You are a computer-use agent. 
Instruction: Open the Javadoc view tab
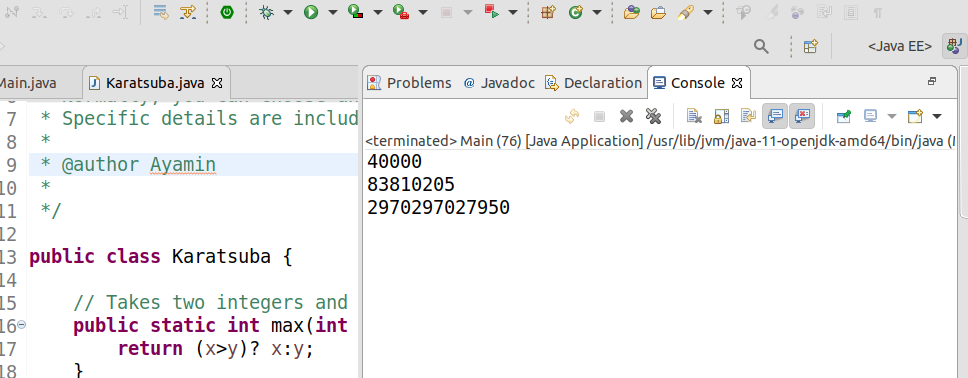pos(499,83)
